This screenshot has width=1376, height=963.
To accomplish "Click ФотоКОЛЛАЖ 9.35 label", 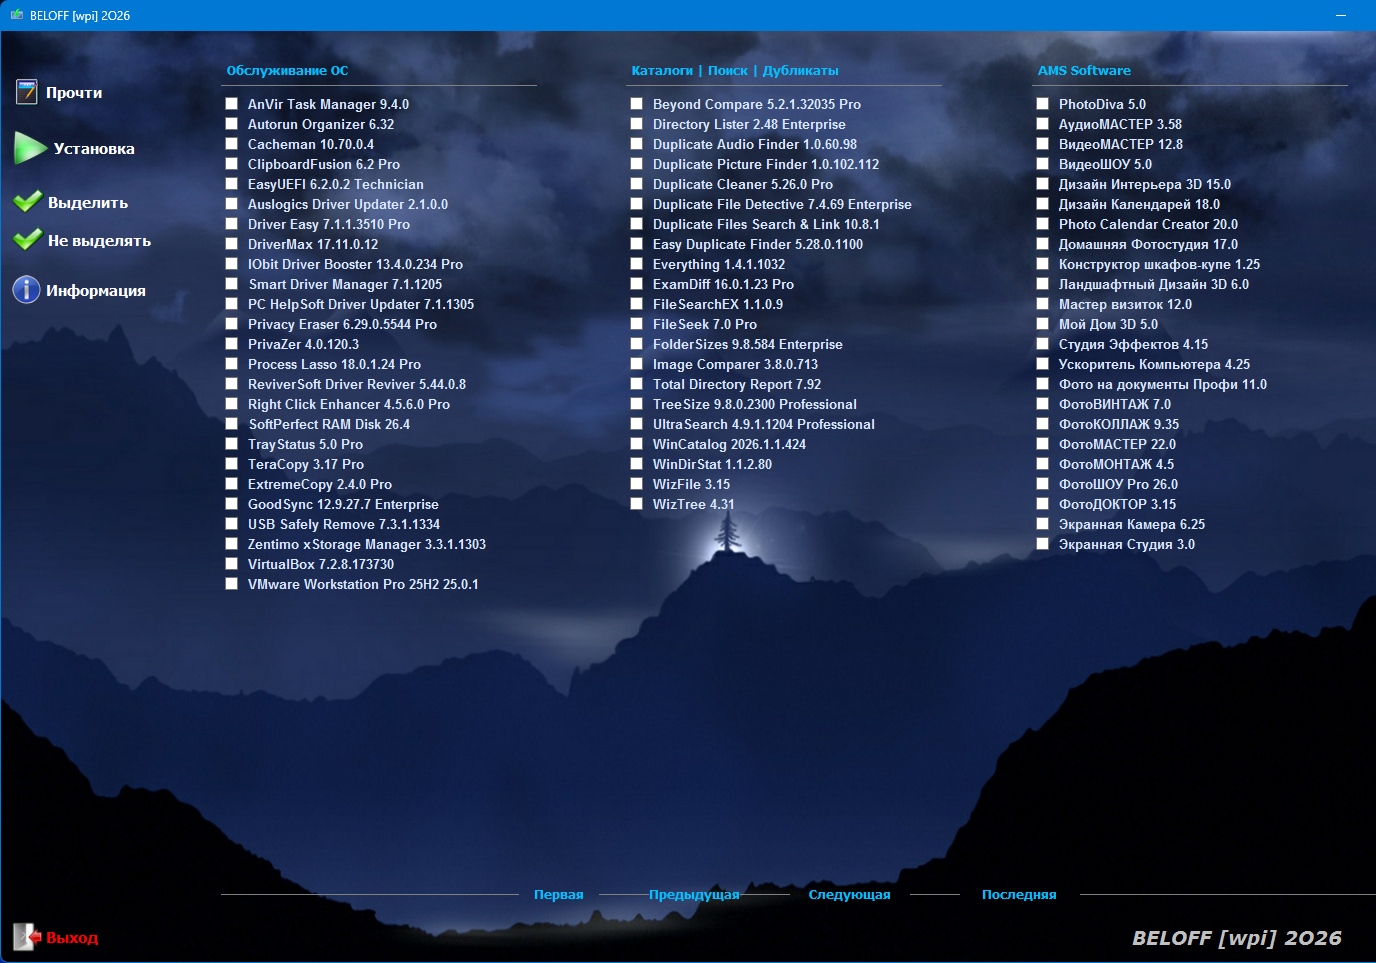I will pos(1119,424).
